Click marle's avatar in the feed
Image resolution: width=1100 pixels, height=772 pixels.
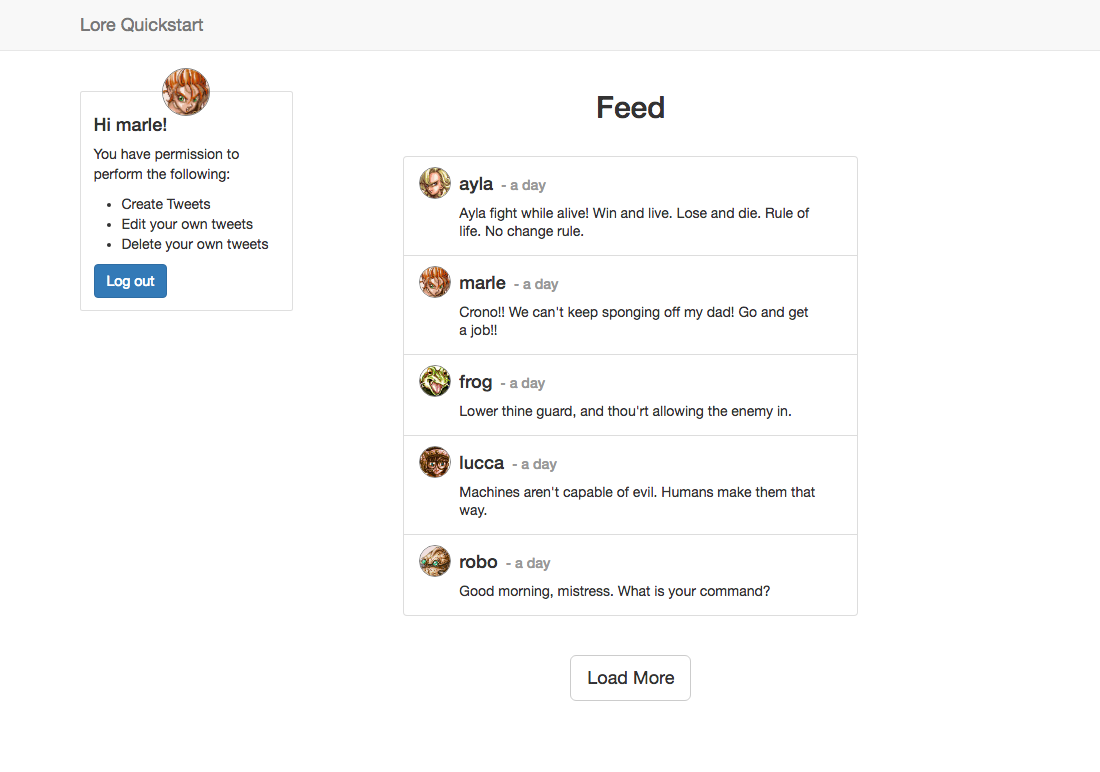coord(435,282)
